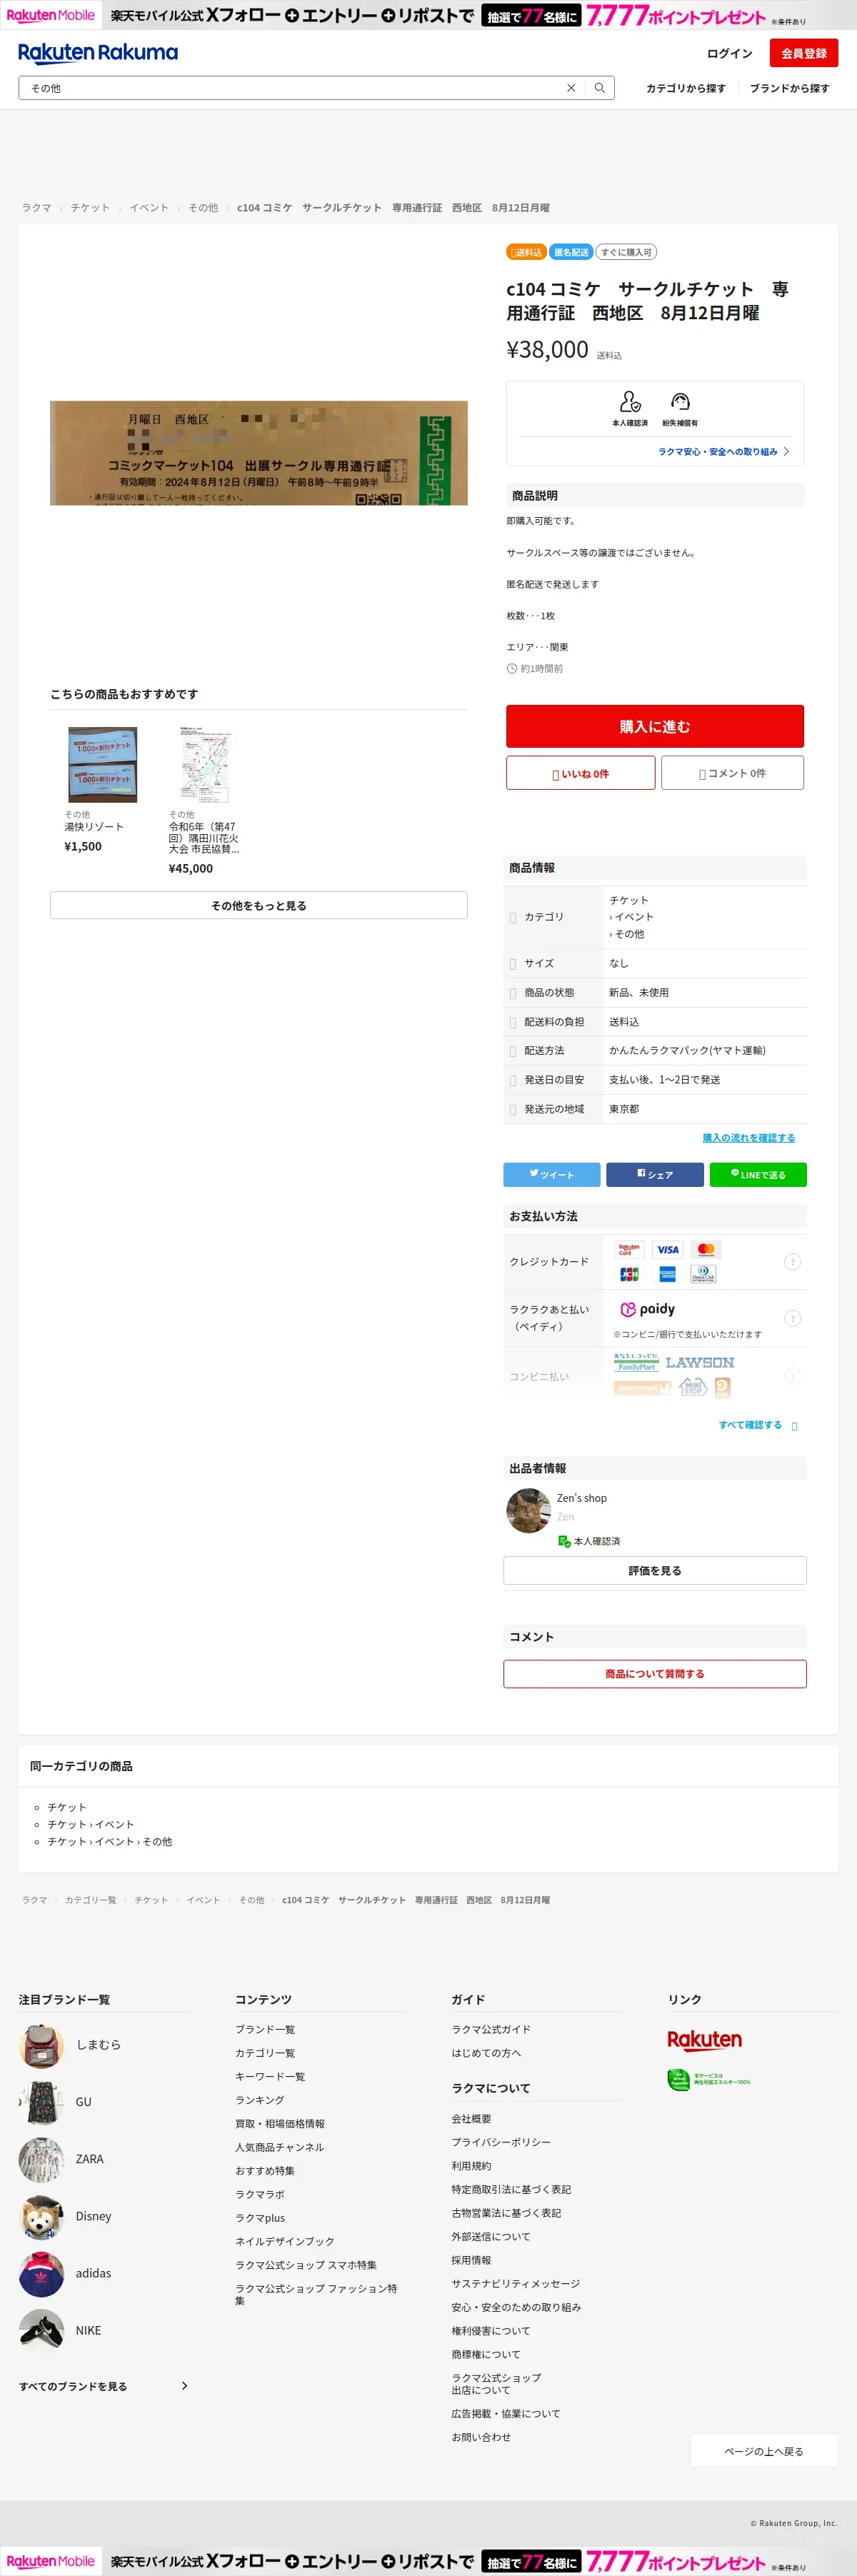The image size is (857, 2576).
Task: Clear the search field with the X icon
Action: tap(571, 88)
